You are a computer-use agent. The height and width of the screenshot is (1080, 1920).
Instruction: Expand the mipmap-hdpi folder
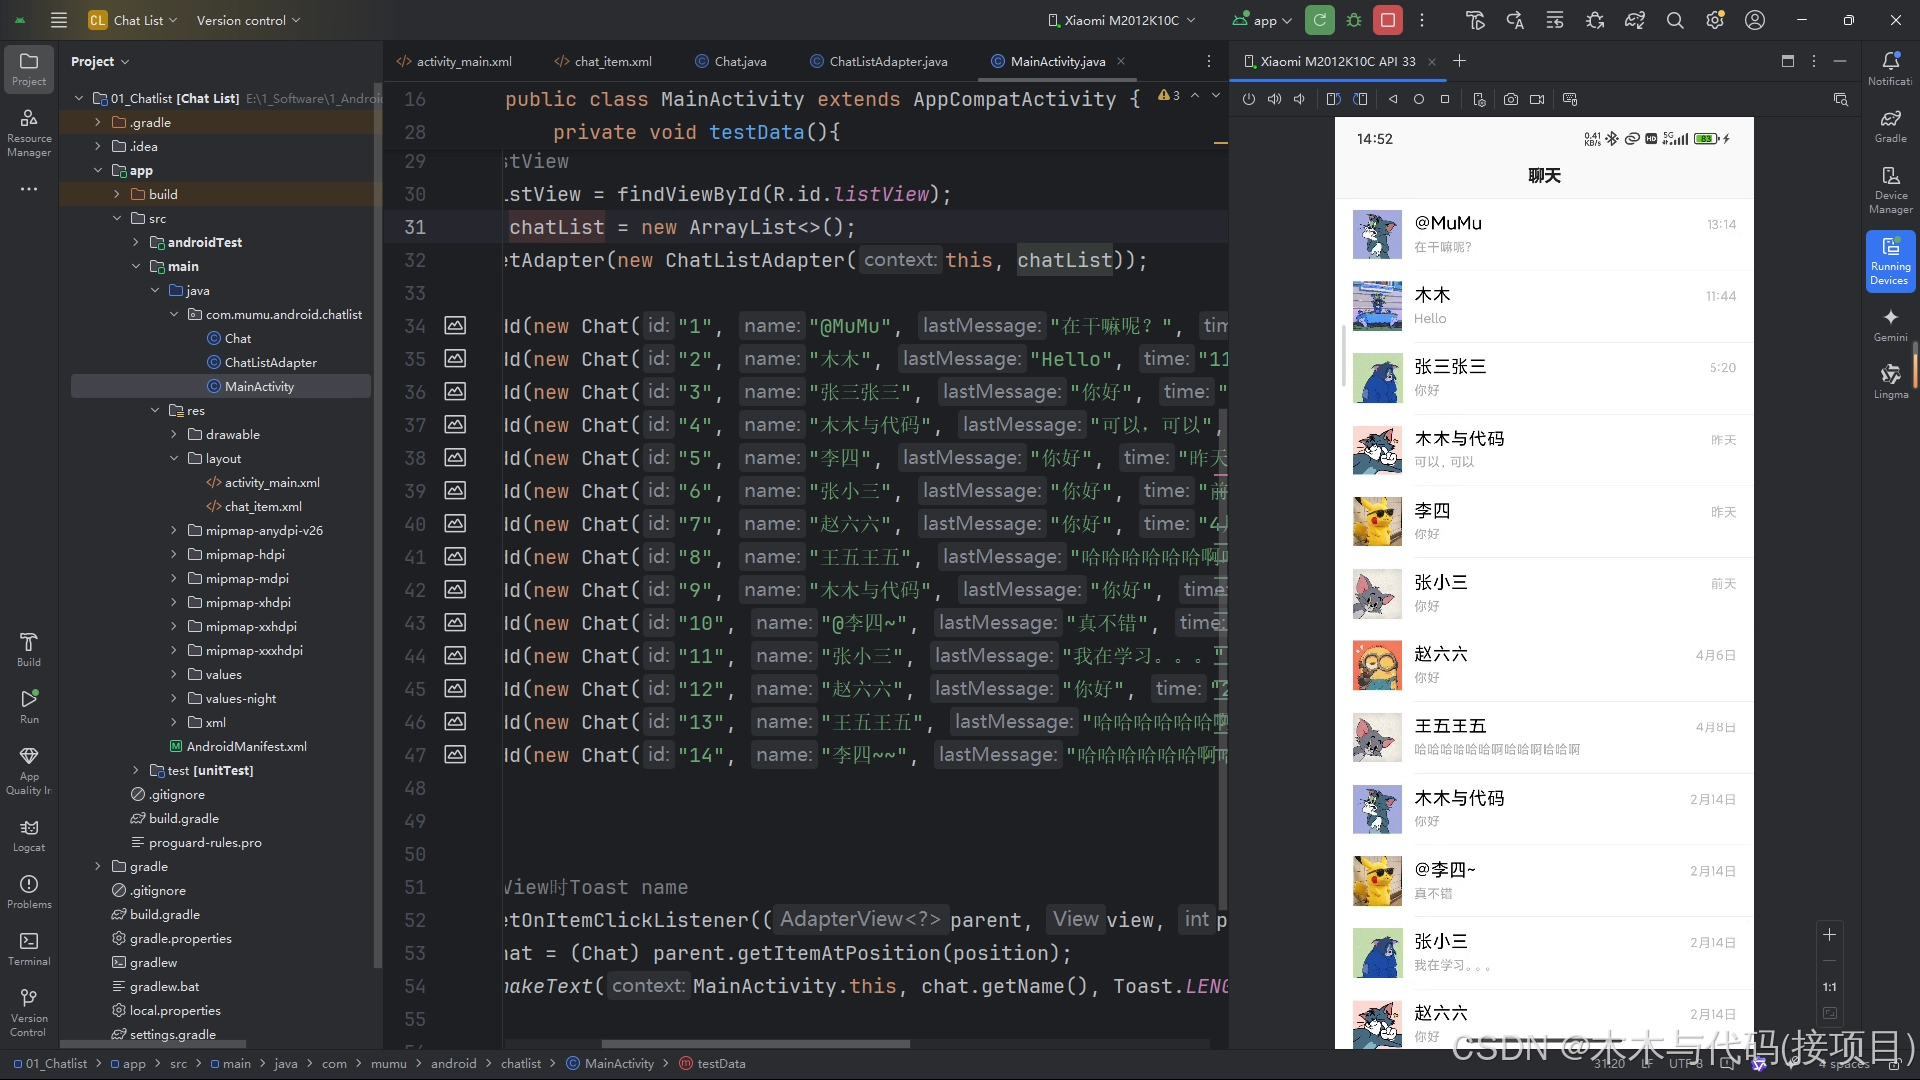(174, 554)
